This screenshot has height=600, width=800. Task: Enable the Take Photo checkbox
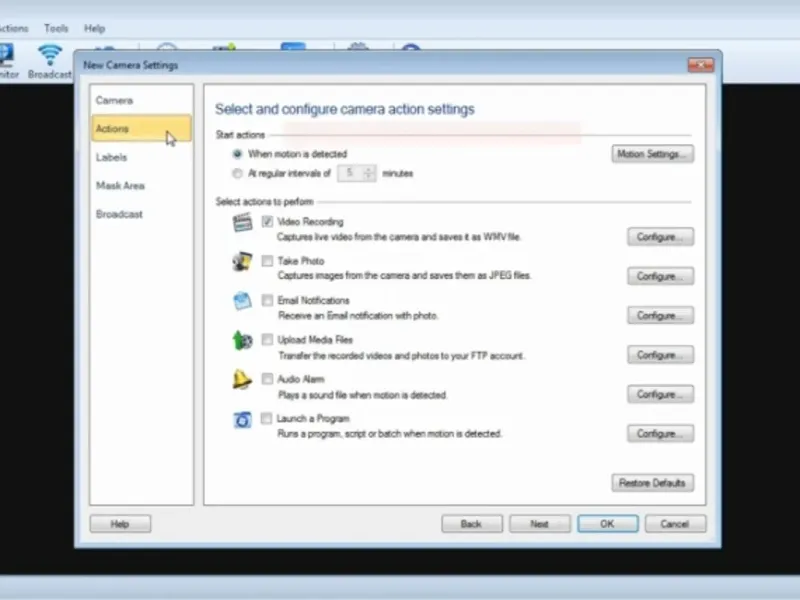click(267, 261)
